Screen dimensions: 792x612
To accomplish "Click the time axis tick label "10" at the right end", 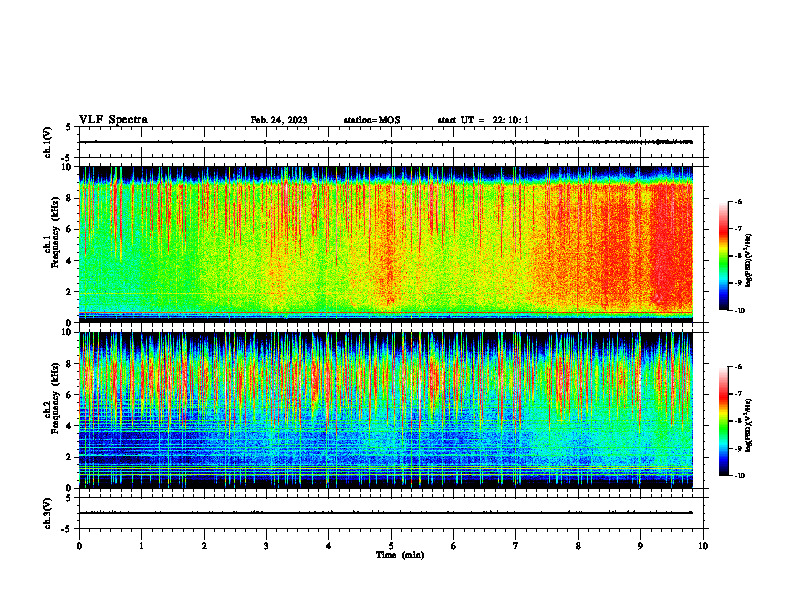I will point(703,546).
